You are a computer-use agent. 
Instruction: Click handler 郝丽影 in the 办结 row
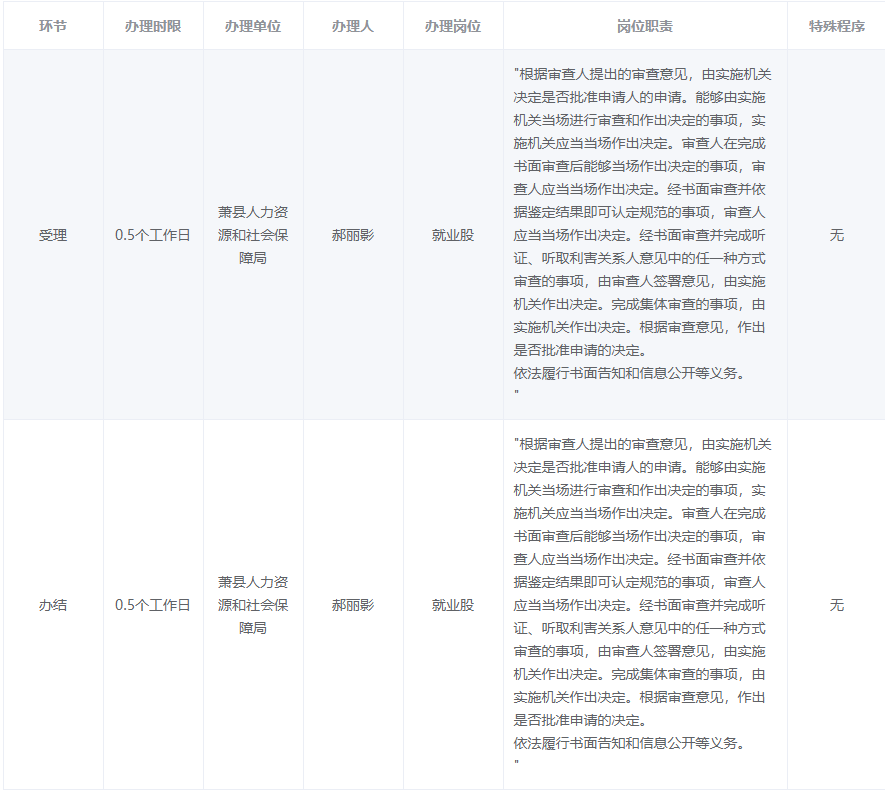[353, 605]
